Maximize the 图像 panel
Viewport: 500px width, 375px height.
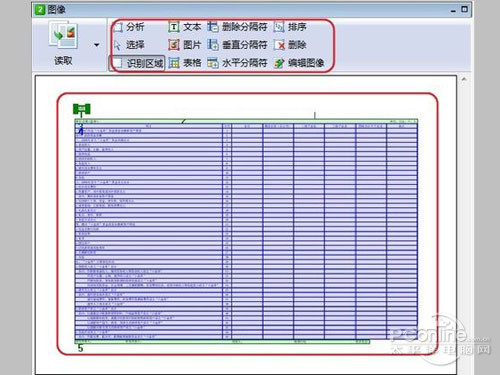(x=464, y=9)
